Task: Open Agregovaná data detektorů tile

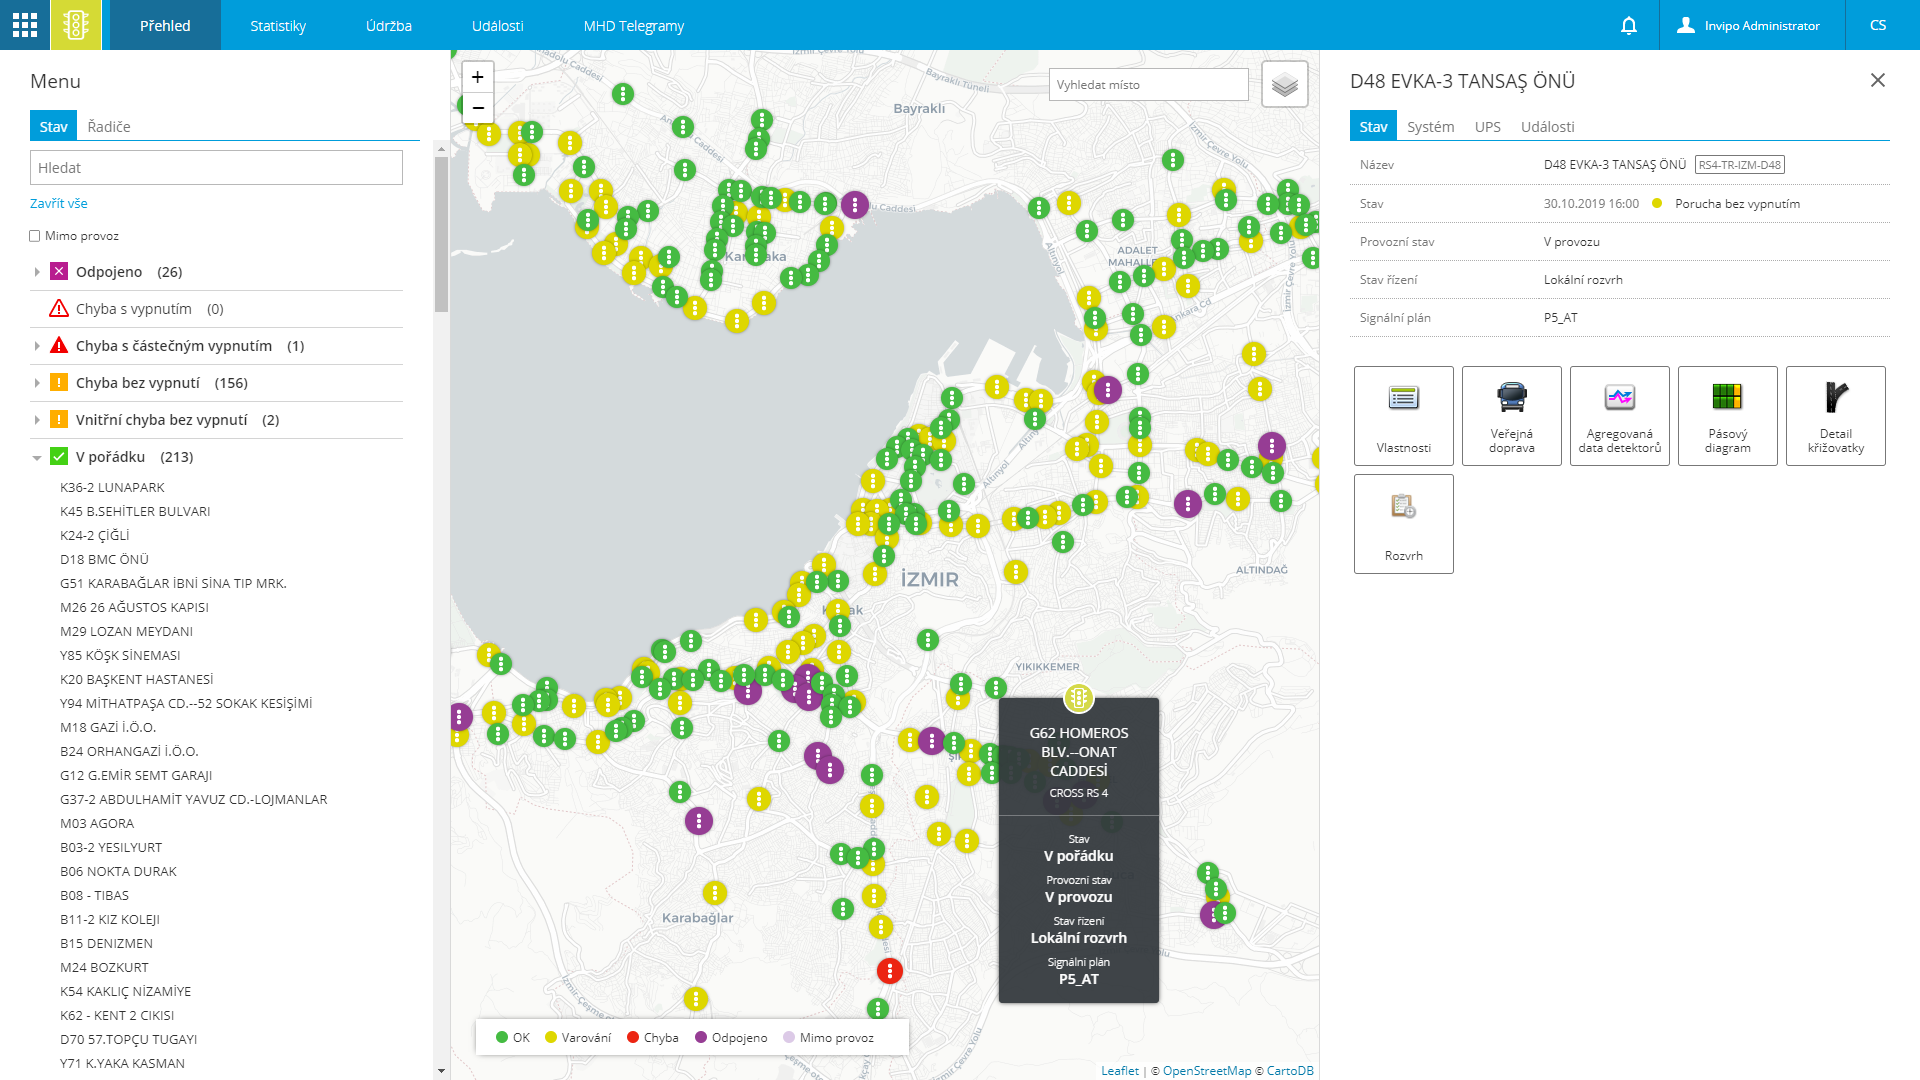Action: click(x=1619, y=416)
